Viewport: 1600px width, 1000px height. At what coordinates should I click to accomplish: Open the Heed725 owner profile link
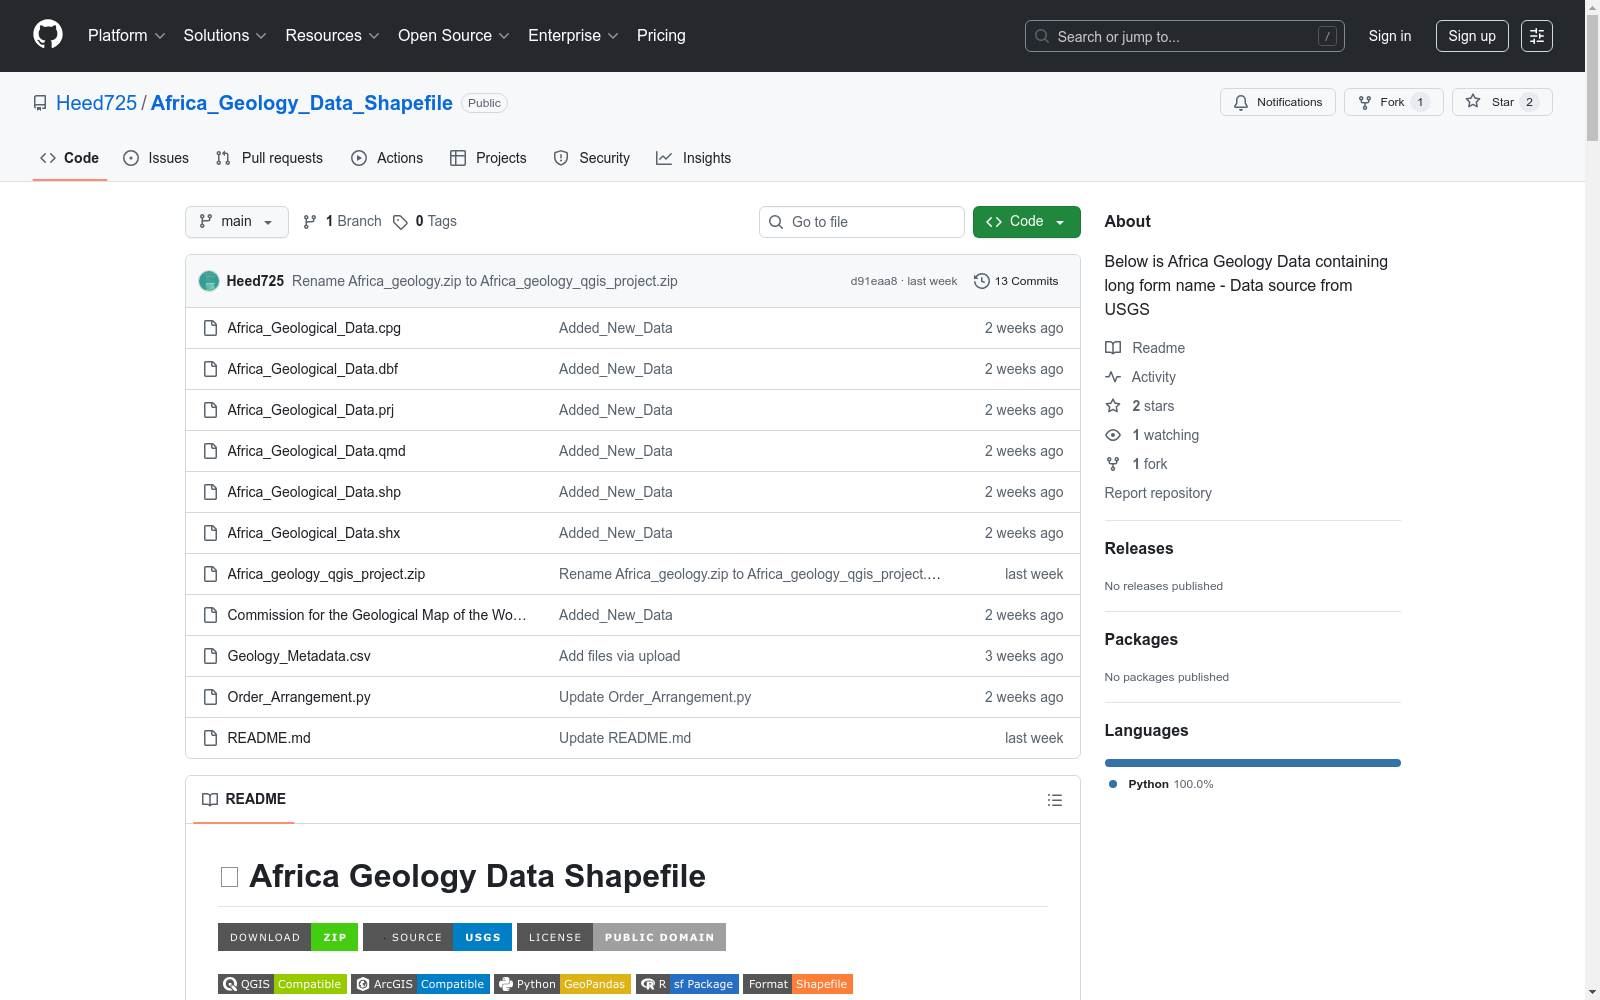coord(96,103)
